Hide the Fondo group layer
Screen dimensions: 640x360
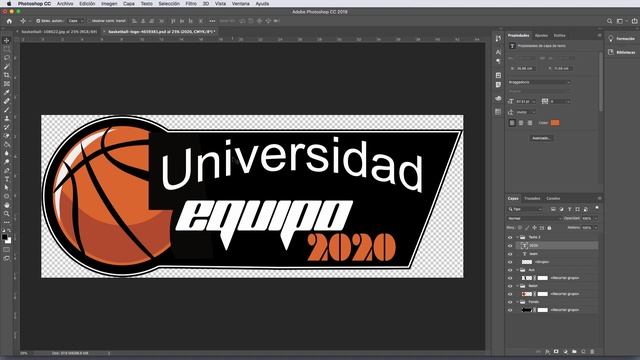[x=510, y=302]
